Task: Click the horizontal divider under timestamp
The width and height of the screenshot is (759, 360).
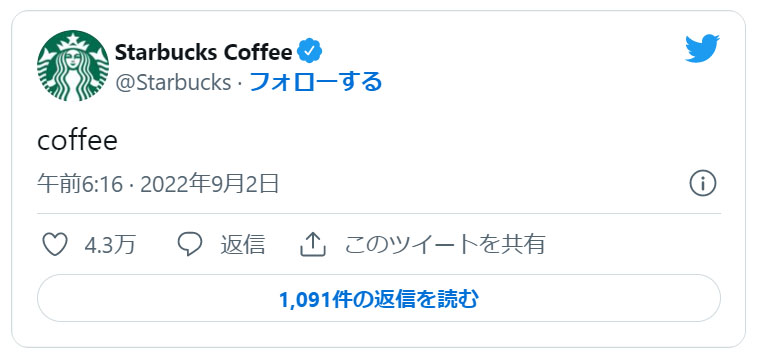Action: pyautogui.click(x=379, y=213)
